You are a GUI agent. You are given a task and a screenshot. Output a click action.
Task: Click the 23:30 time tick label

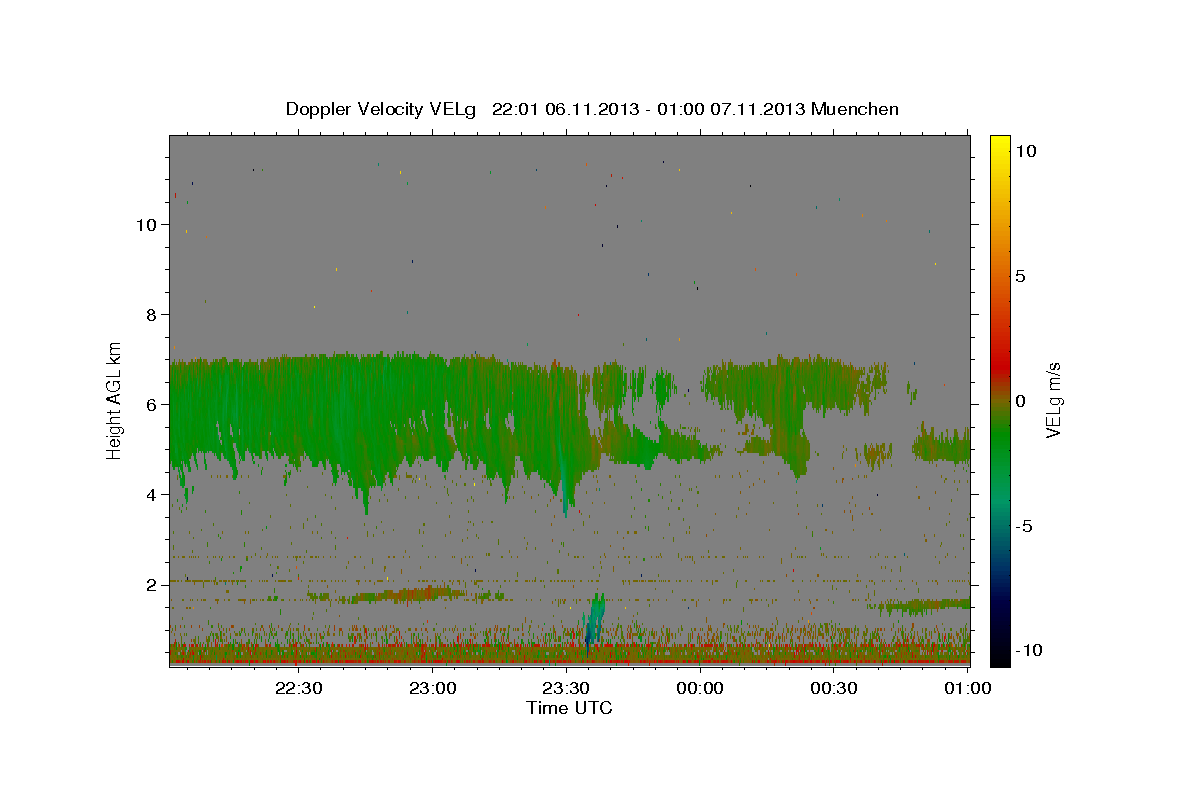pos(566,688)
